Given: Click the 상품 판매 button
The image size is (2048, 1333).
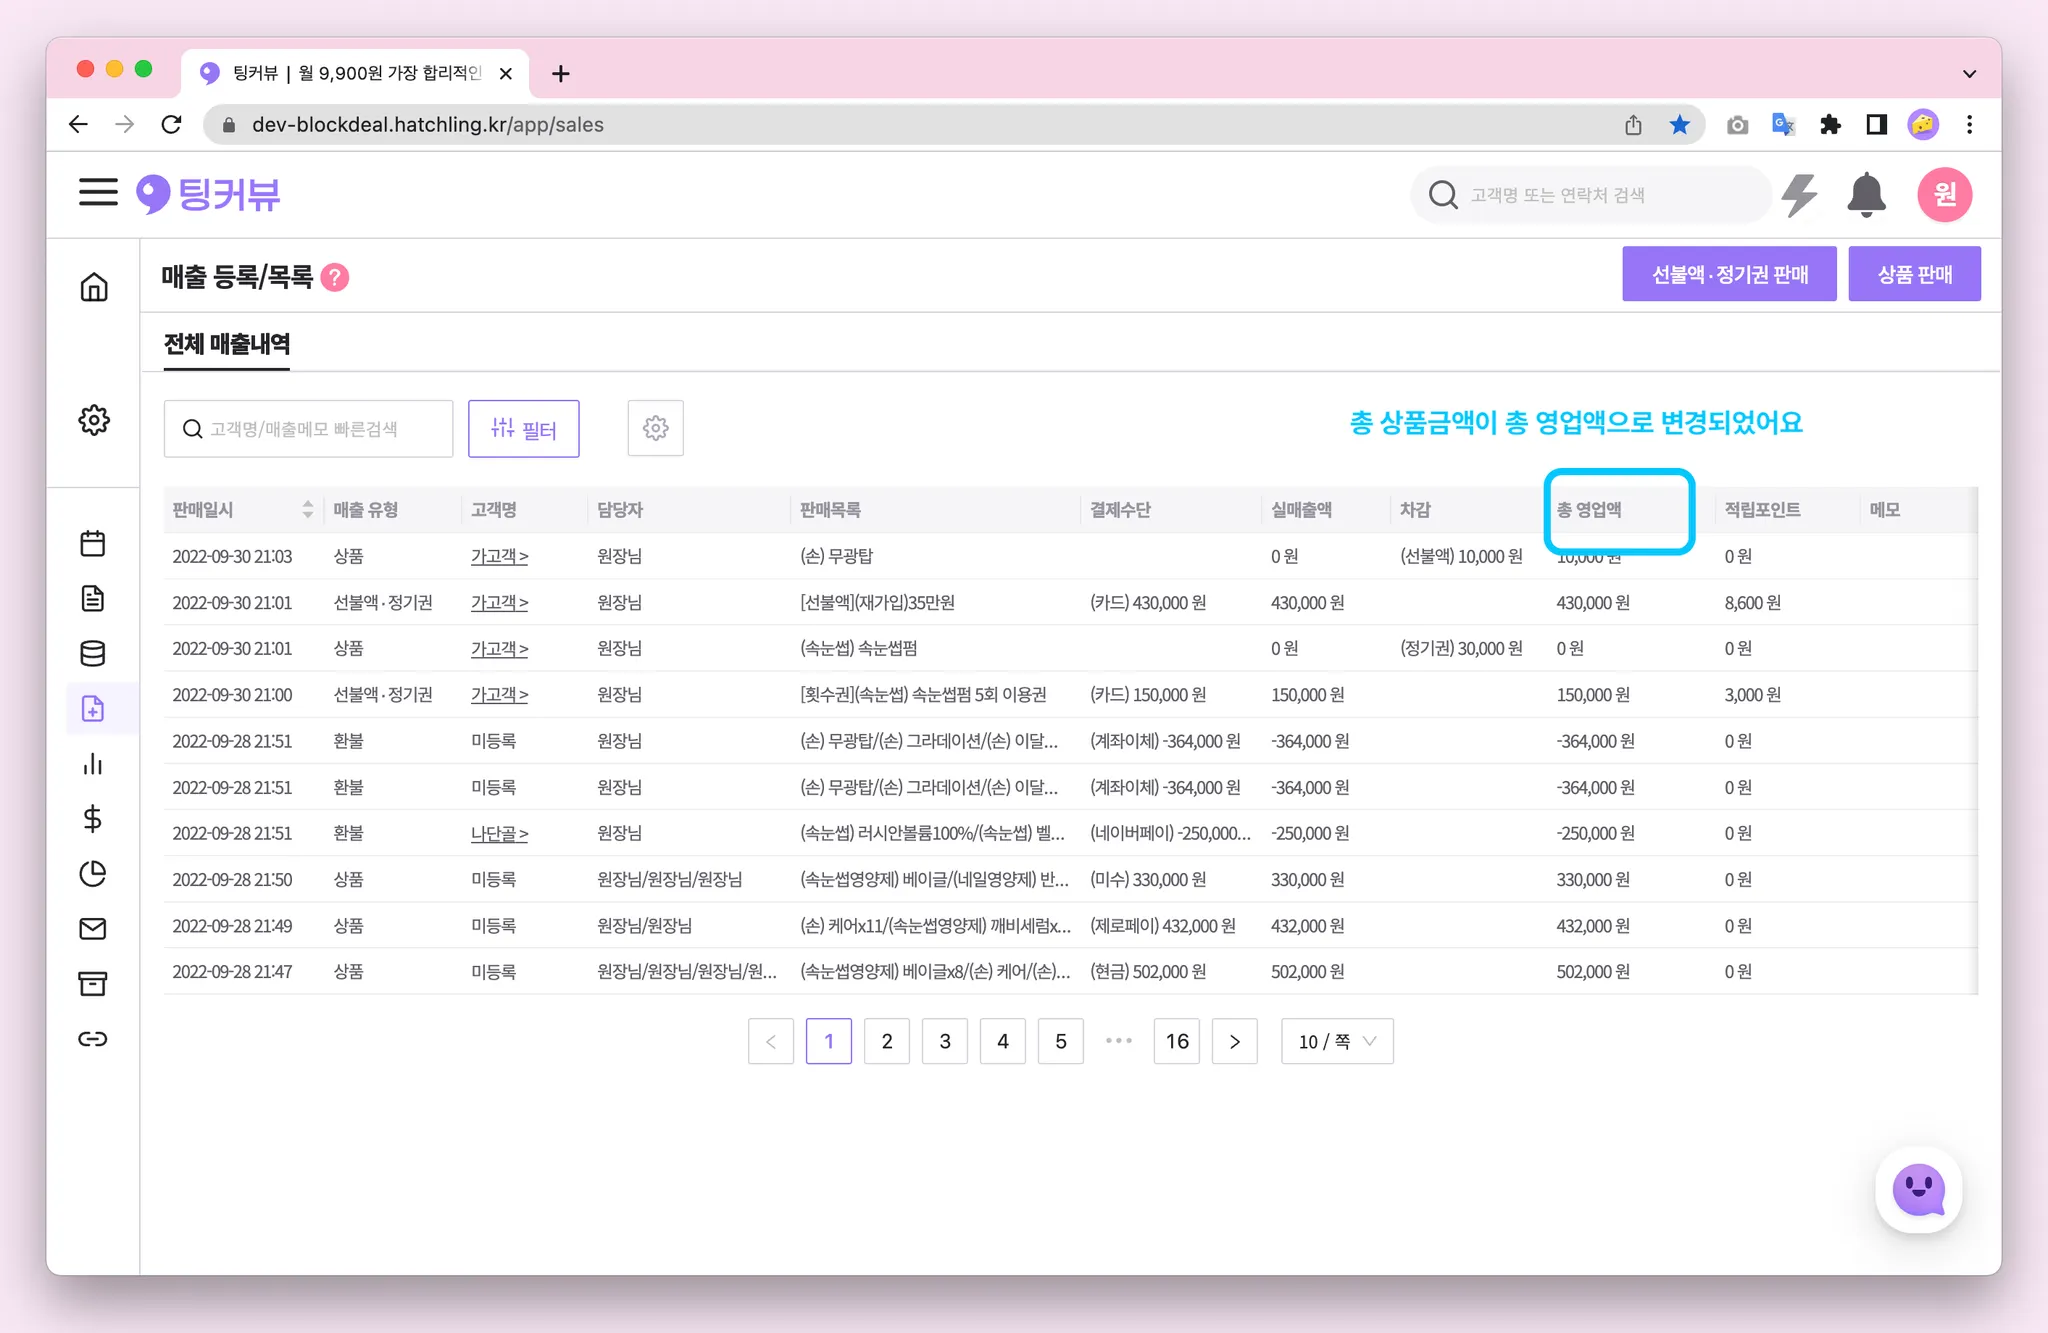Looking at the screenshot, I should [1913, 274].
